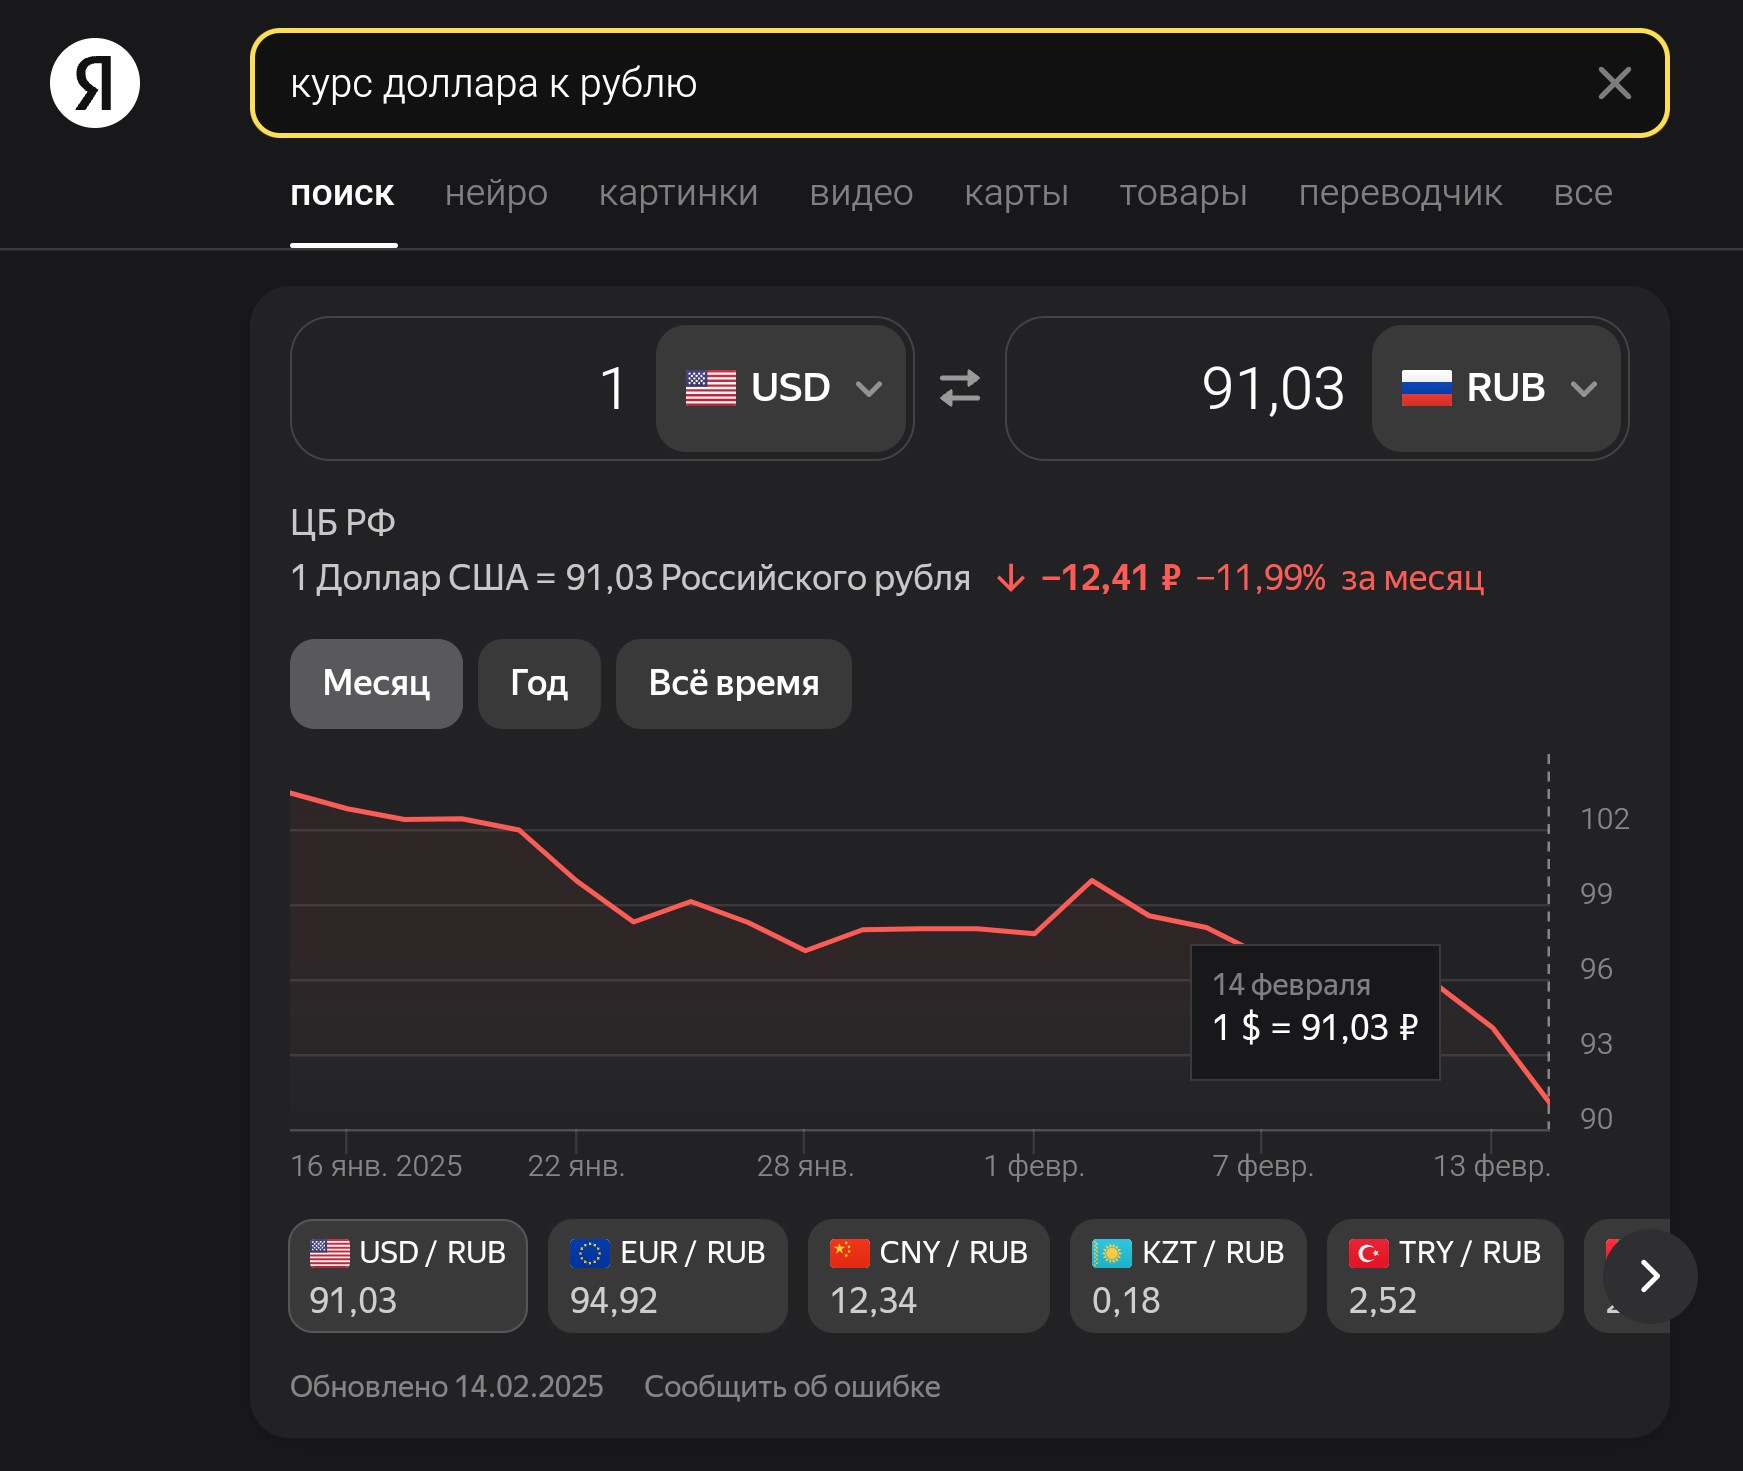Show all services via 'все'
1743x1471 pixels.
coord(1583,192)
